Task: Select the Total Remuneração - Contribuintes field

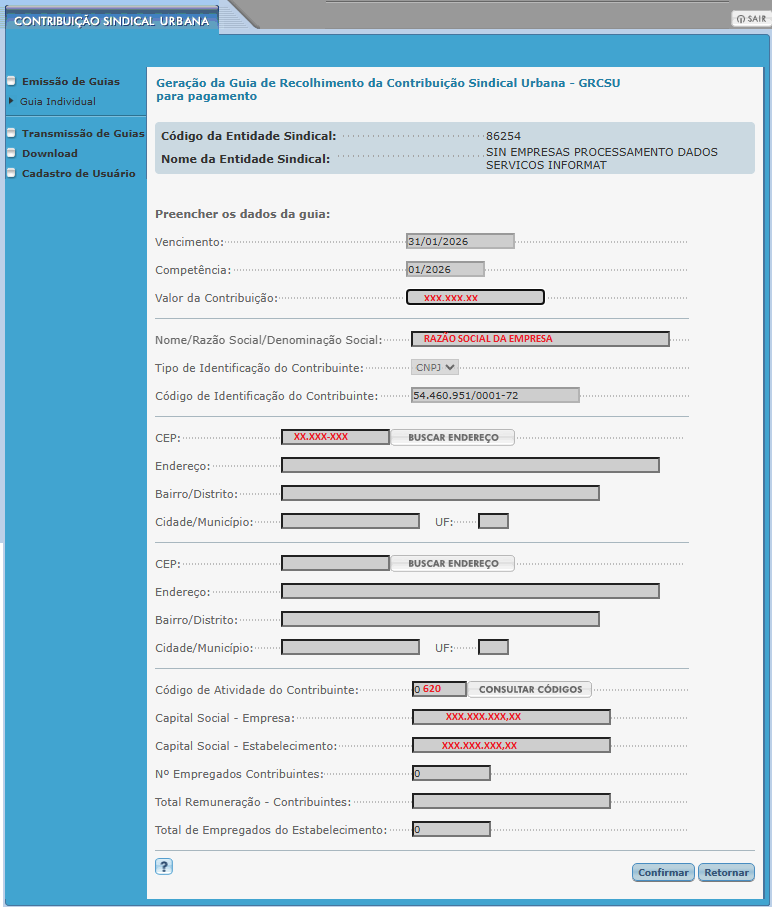Action: [x=511, y=801]
